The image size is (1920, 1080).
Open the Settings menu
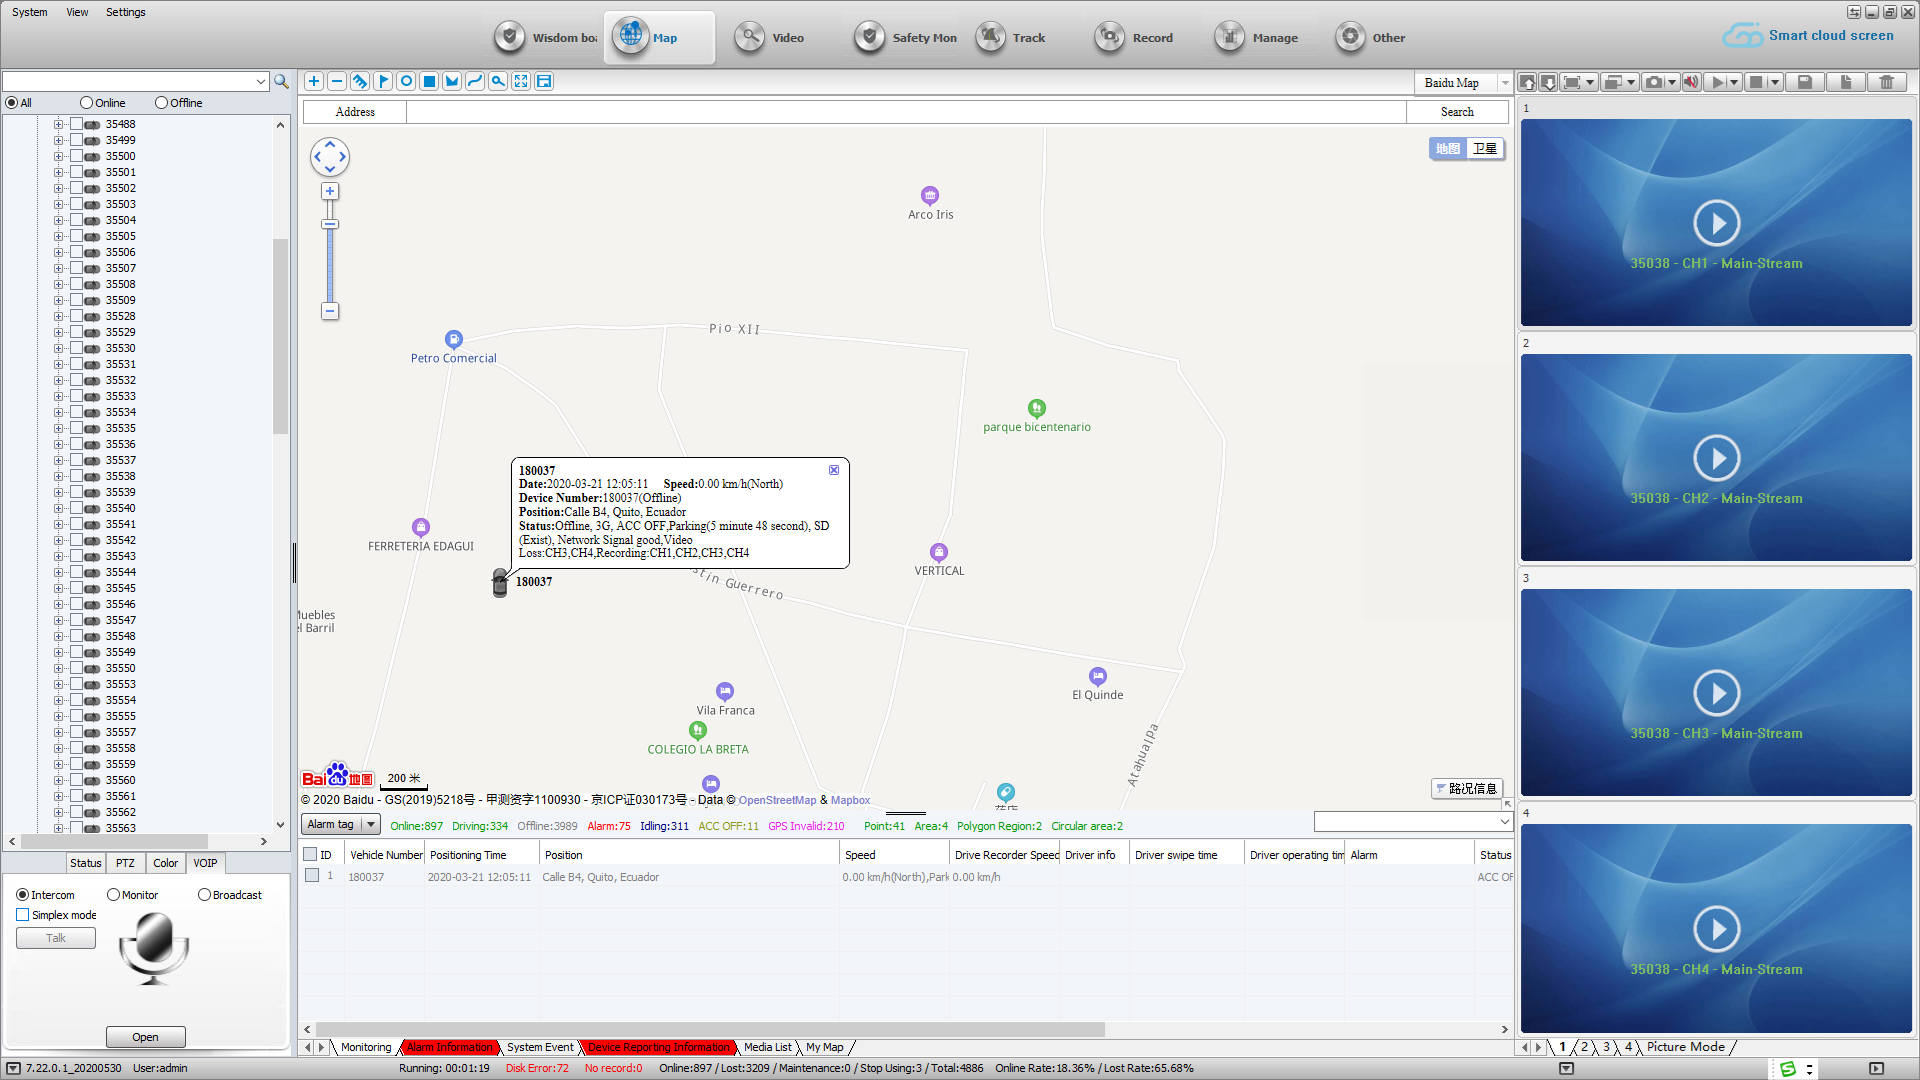pyautogui.click(x=125, y=12)
